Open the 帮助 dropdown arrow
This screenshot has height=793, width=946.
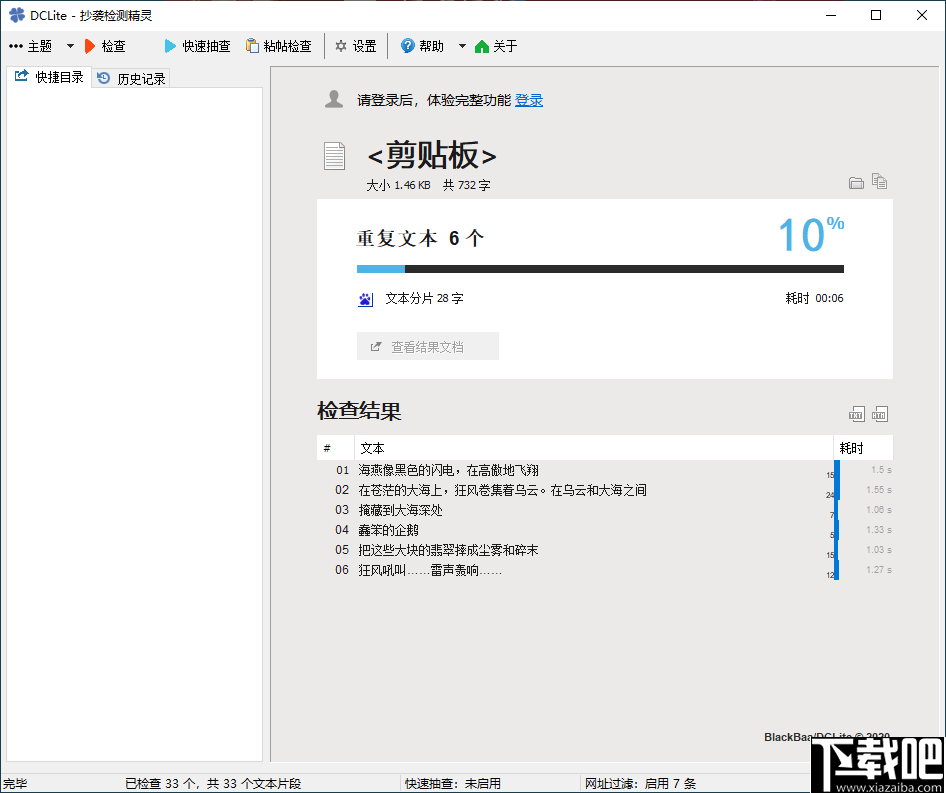tap(461, 45)
